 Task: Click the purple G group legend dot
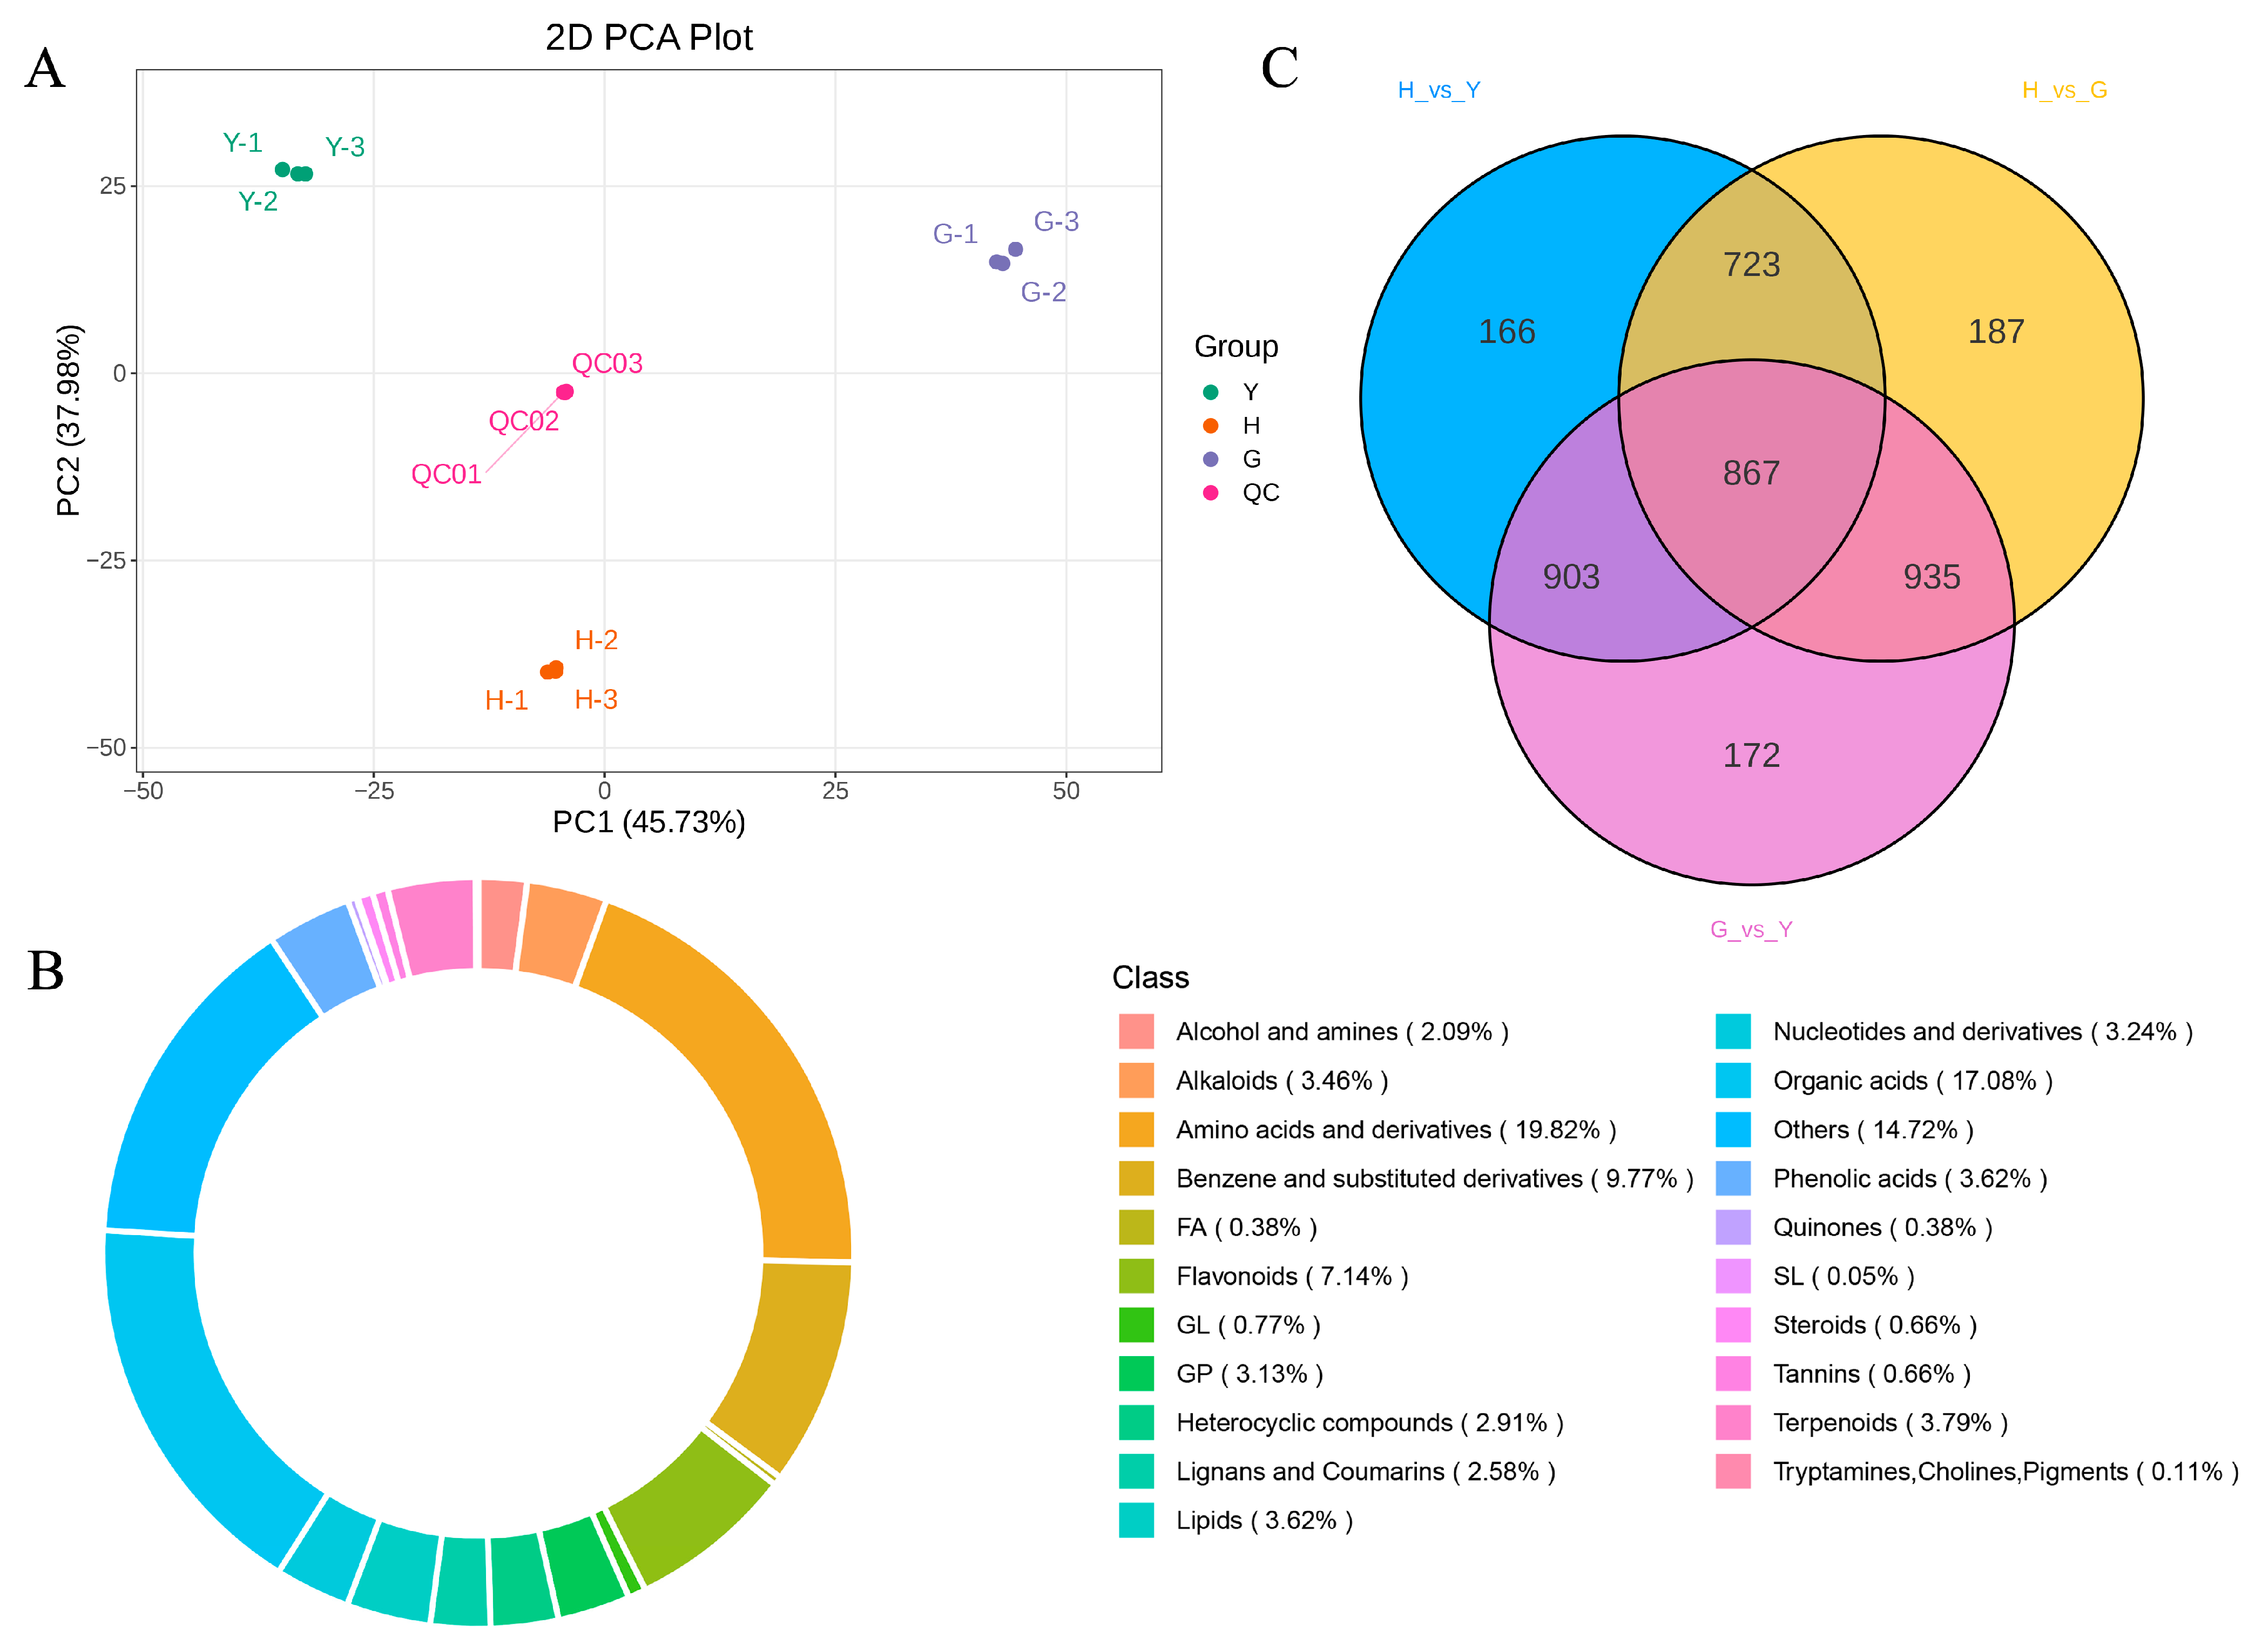[x=1210, y=459]
